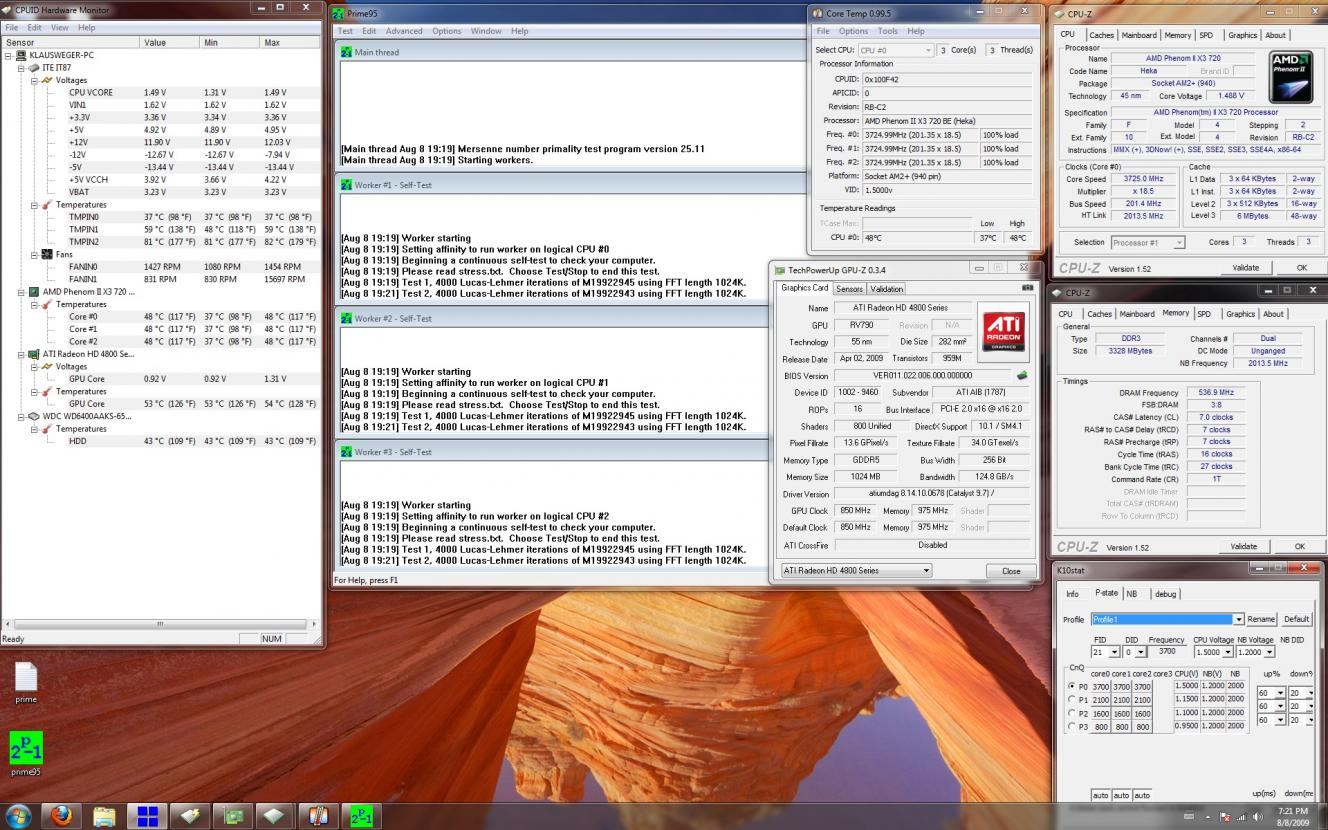
Task: Click the Rename button in K10stat
Action: 1261,619
